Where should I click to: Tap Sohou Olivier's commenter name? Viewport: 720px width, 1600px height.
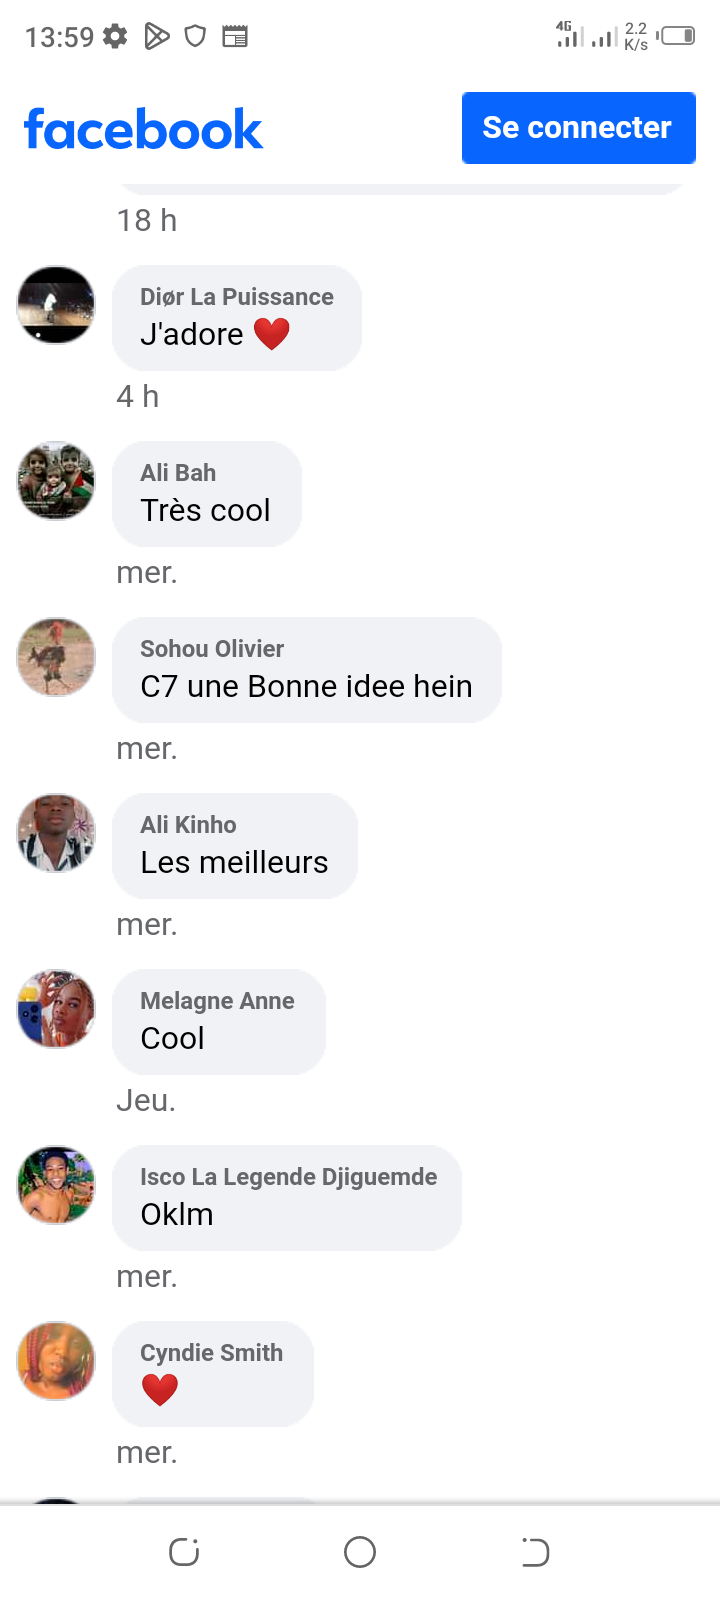click(212, 649)
